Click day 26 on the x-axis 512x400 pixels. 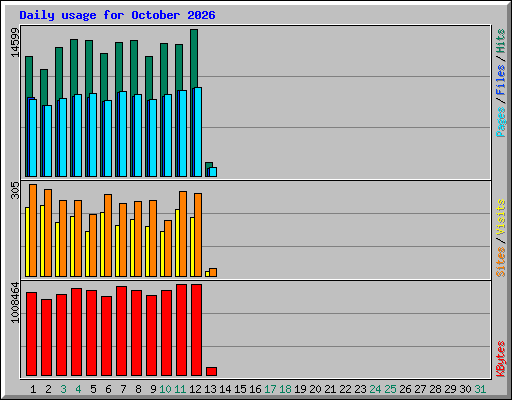(405, 389)
